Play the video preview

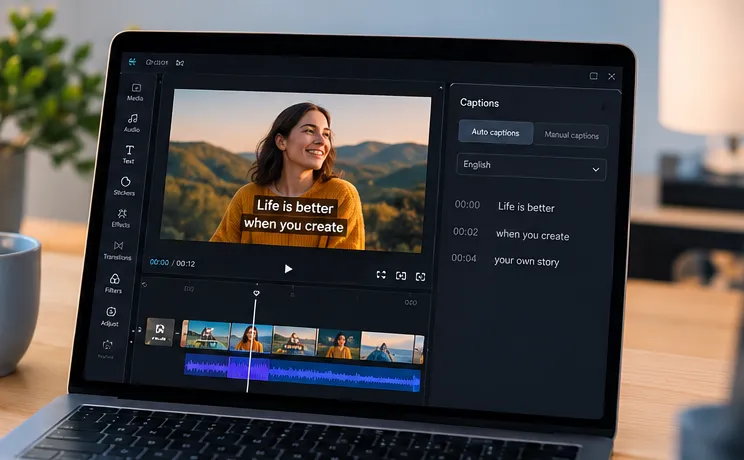point(288,269)
